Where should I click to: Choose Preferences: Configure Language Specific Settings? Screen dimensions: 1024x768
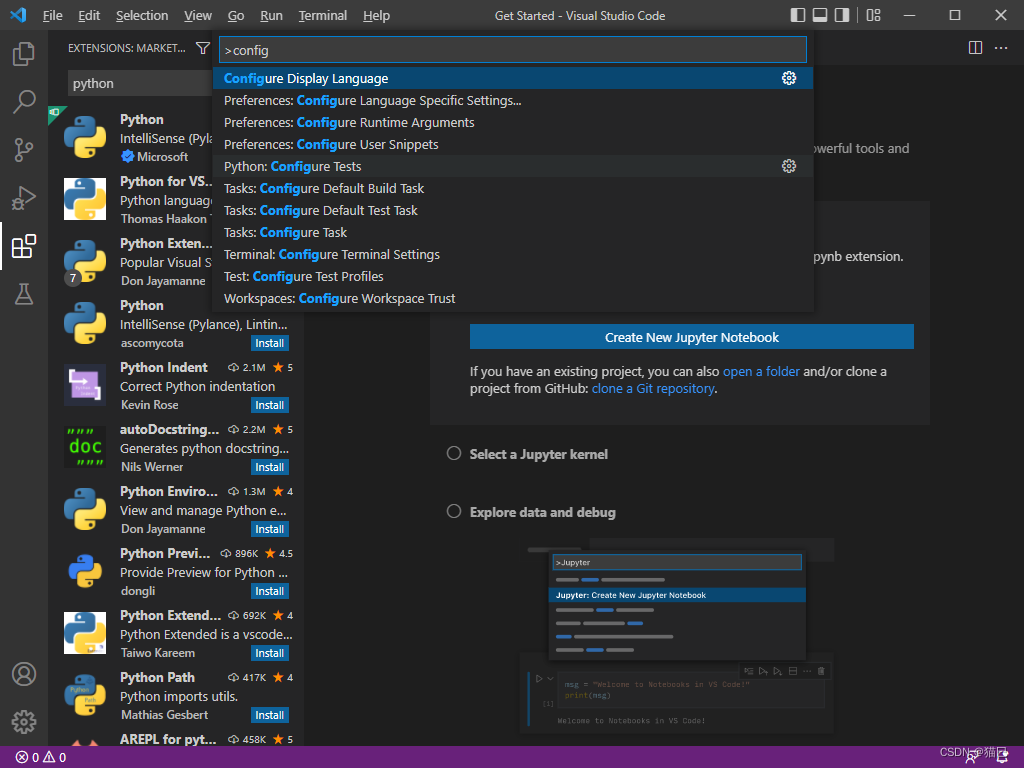click(513, 101)
